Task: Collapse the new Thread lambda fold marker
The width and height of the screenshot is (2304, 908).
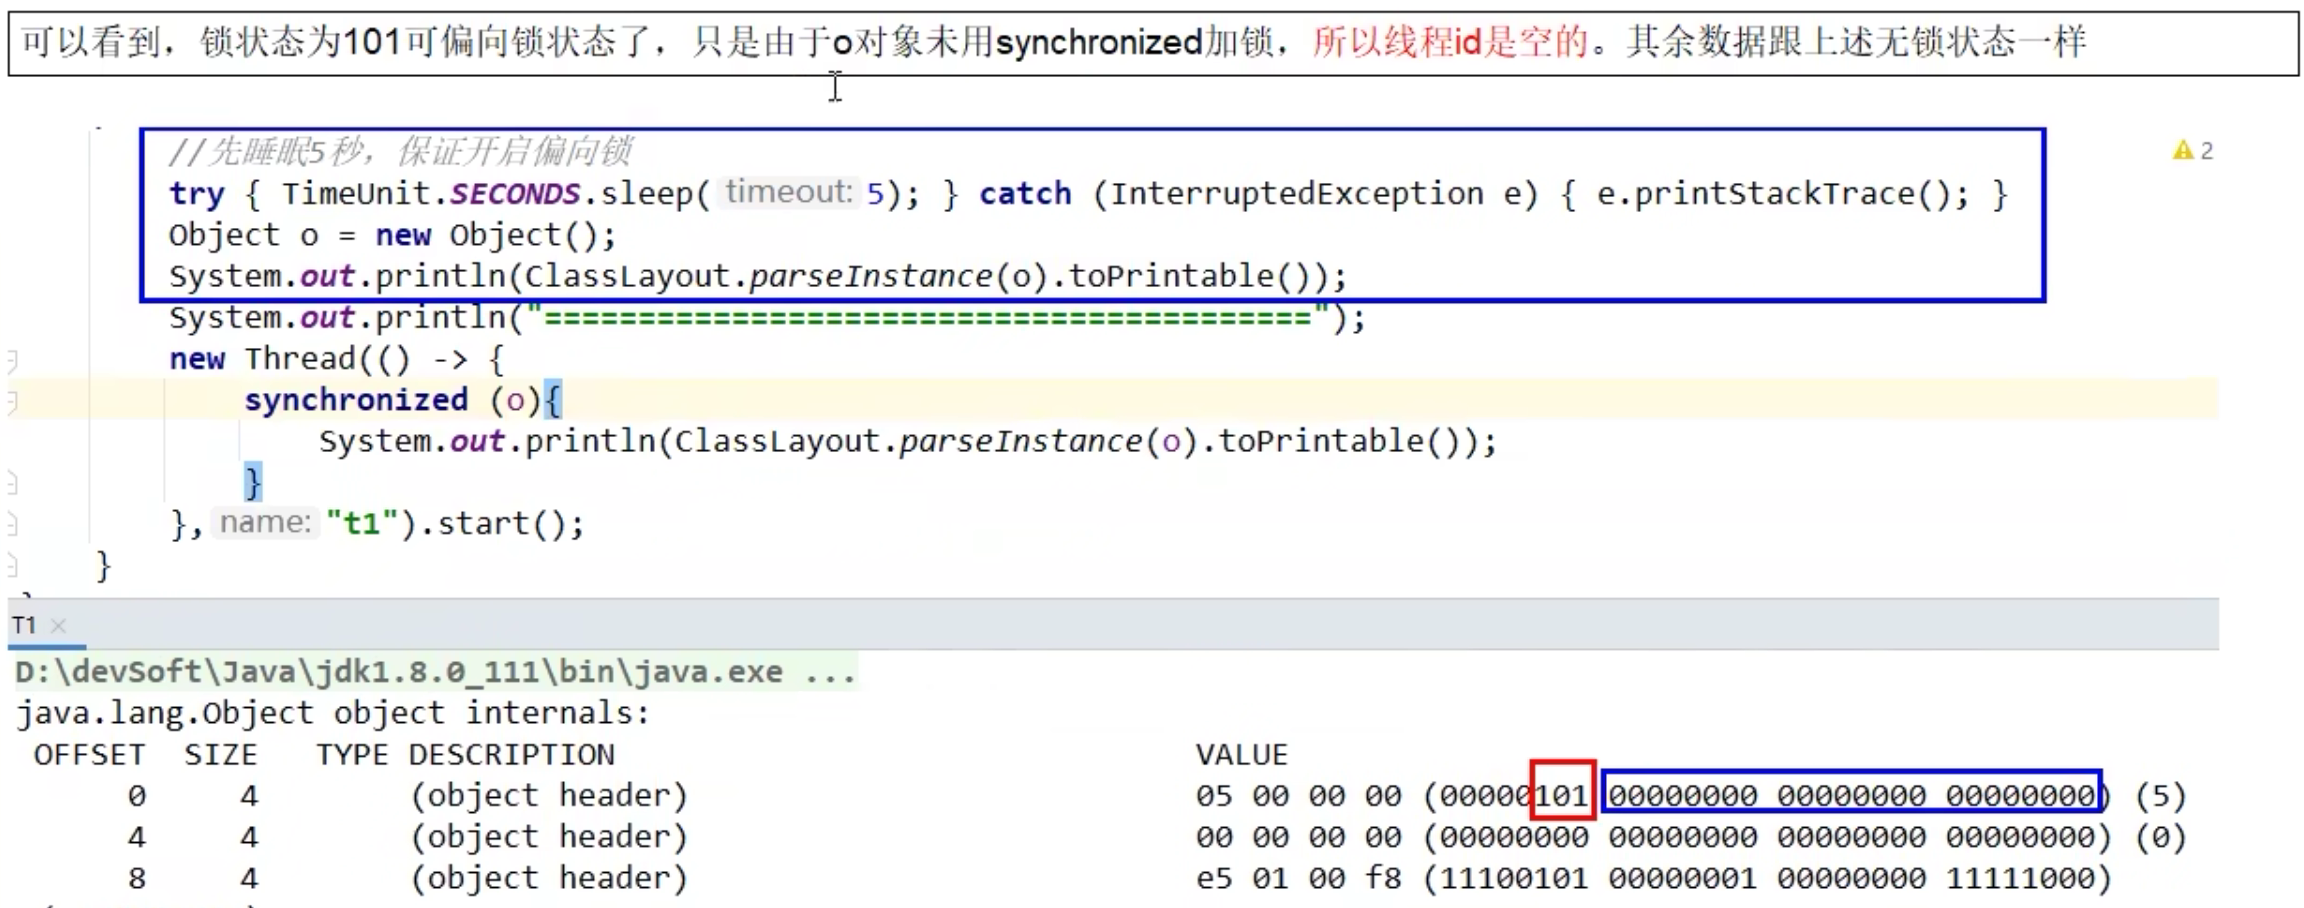Action: point(12,360)
